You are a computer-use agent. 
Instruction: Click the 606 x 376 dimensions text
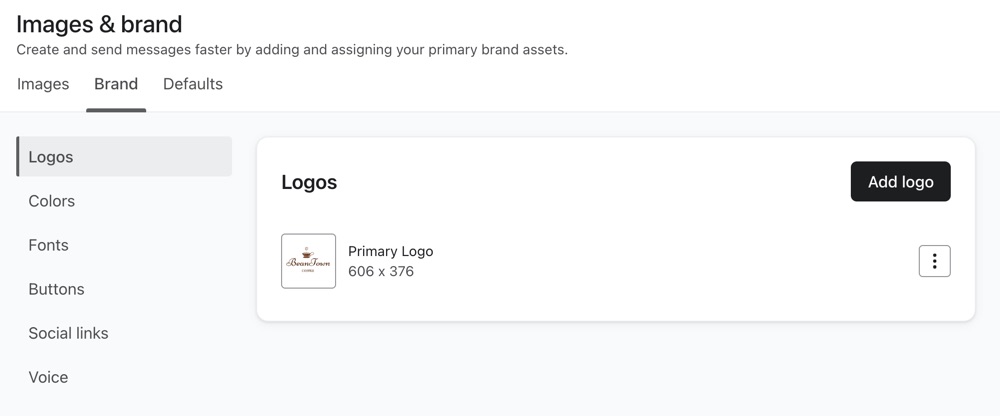point(381,271)
